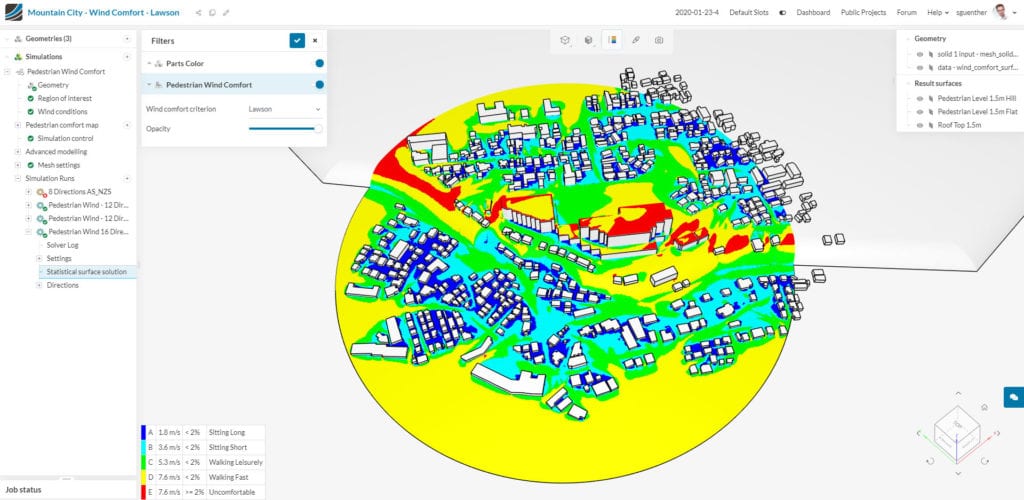Open Forum link
This screenshot has height=500, width=1024.
tap(906, 12)
